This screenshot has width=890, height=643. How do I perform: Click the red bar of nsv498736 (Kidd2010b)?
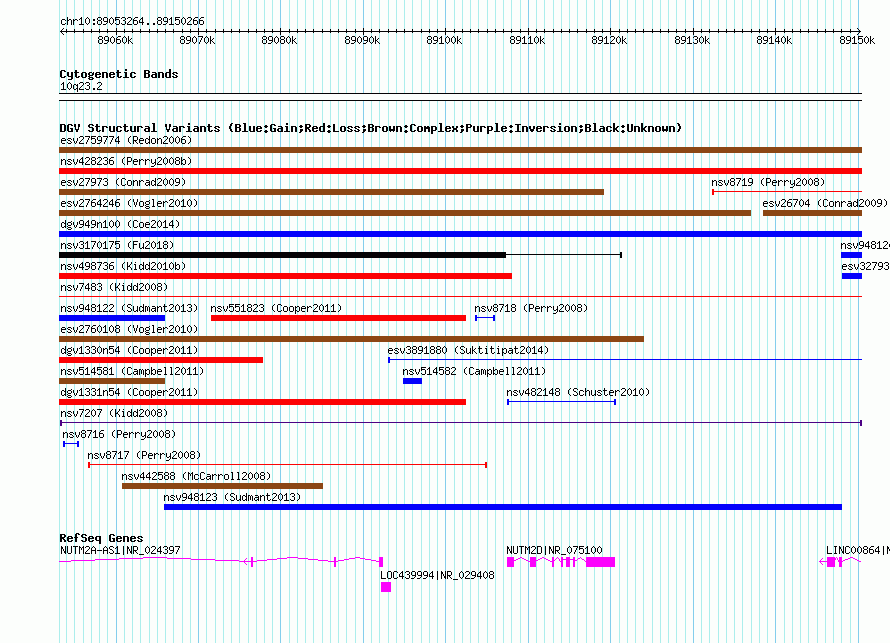(x=286, y=276)
